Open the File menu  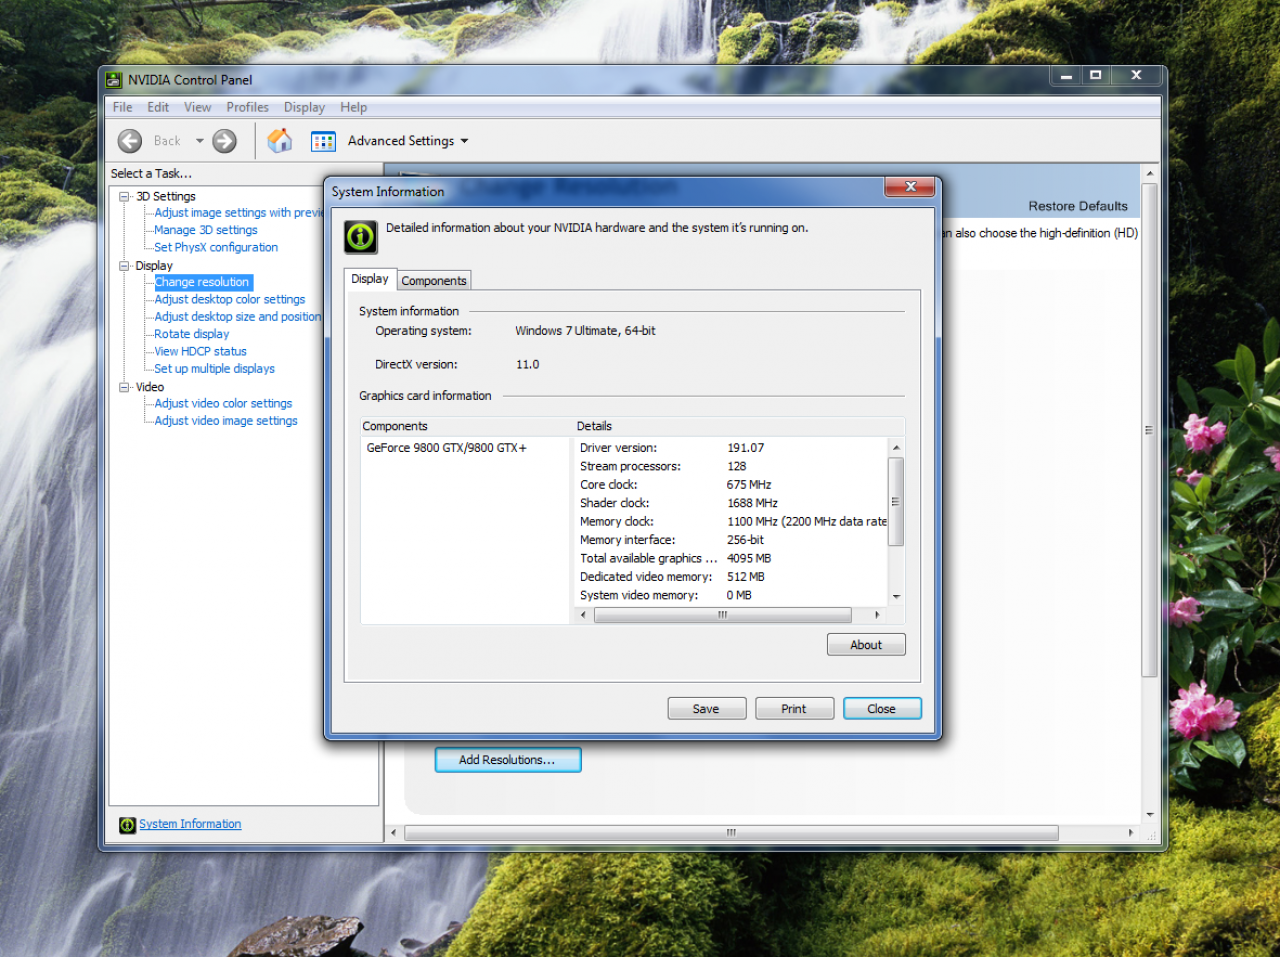[123, 107]
